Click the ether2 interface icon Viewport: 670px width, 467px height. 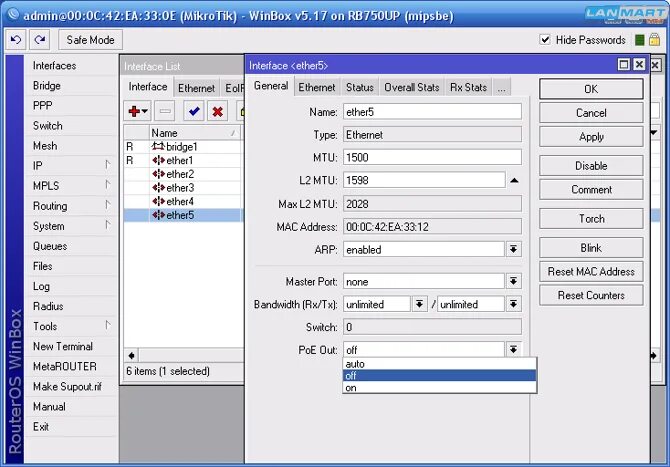[x=158, y=174]
